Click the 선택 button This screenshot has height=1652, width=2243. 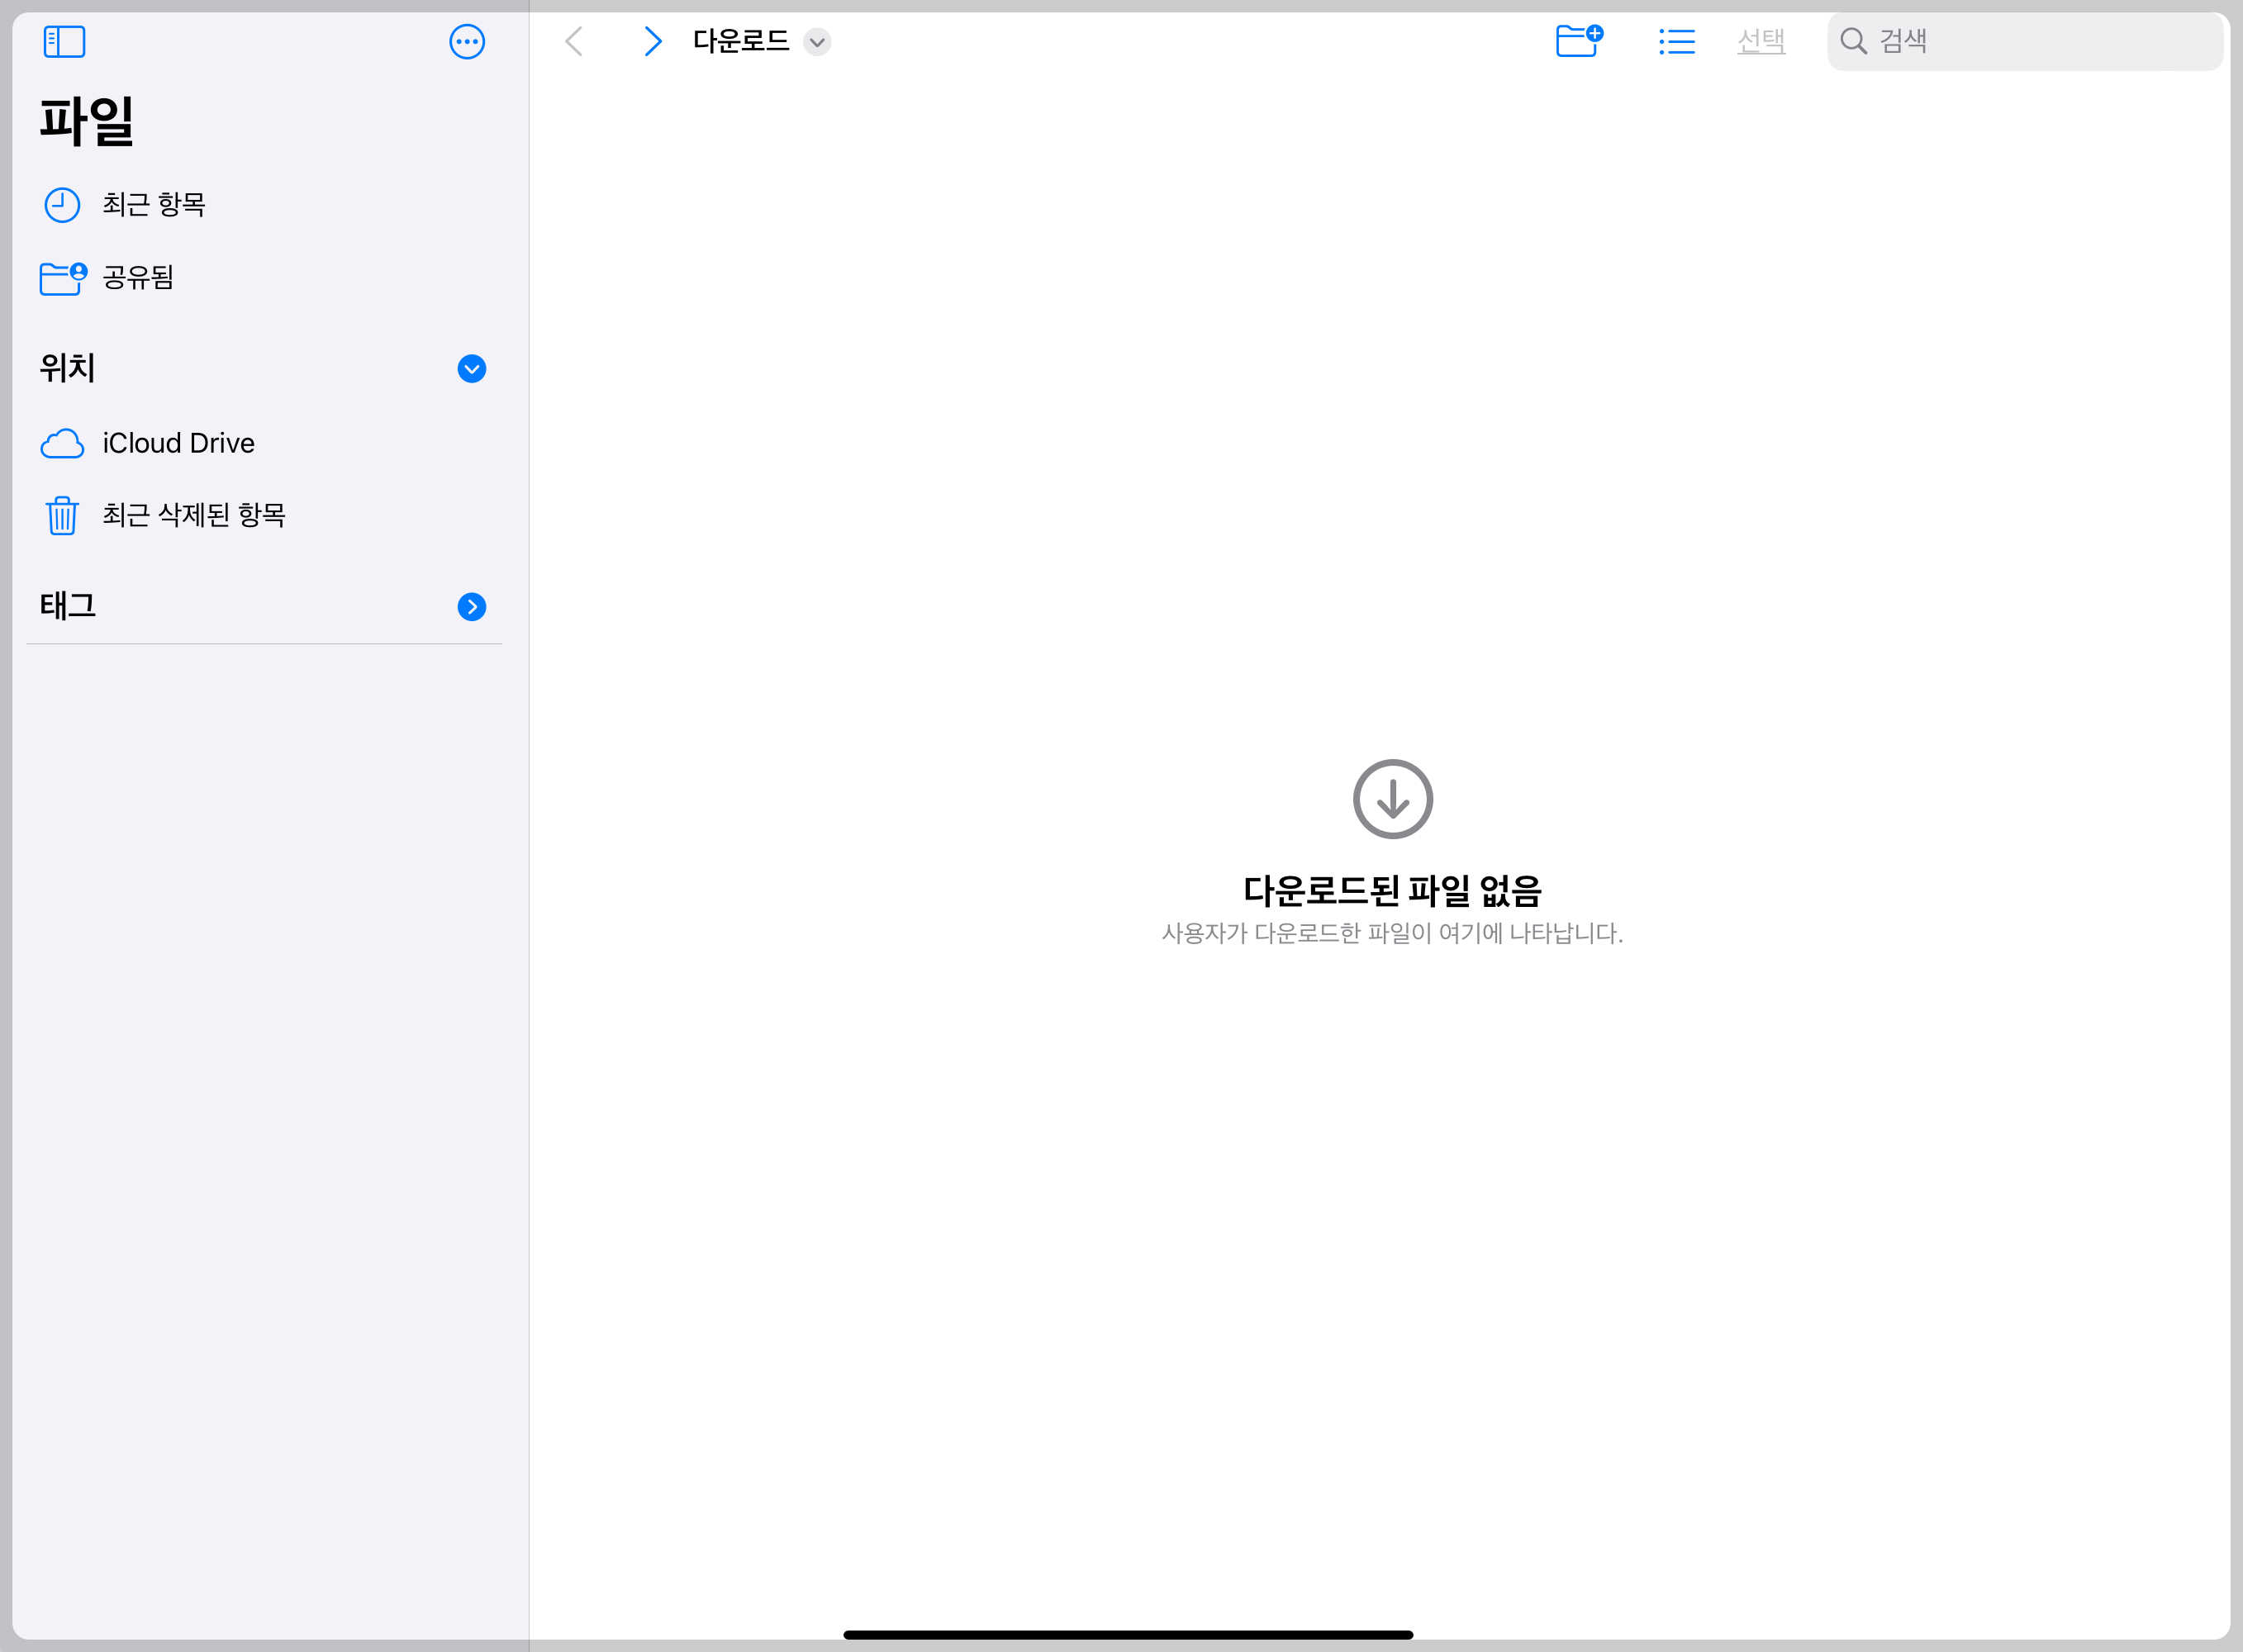coord(1761,42)
